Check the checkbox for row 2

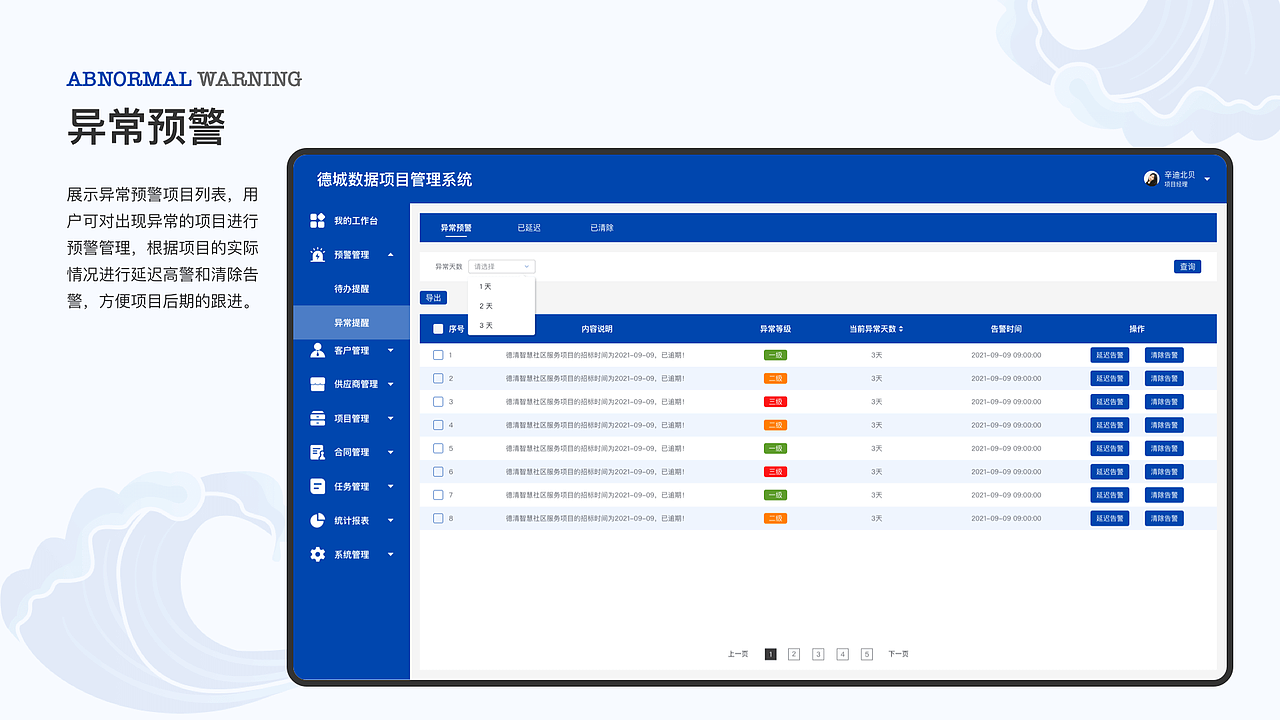438,378
